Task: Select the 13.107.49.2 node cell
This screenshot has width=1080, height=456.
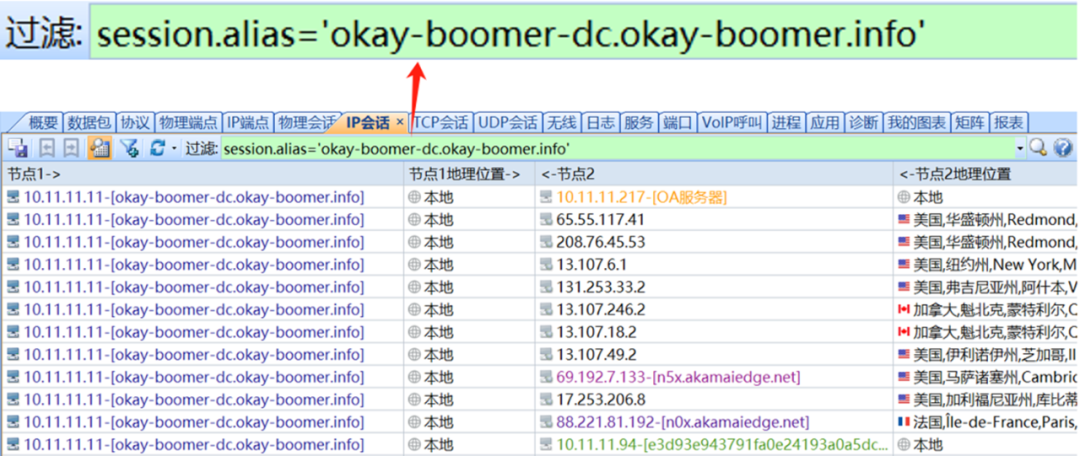Action: pos(714,355)
